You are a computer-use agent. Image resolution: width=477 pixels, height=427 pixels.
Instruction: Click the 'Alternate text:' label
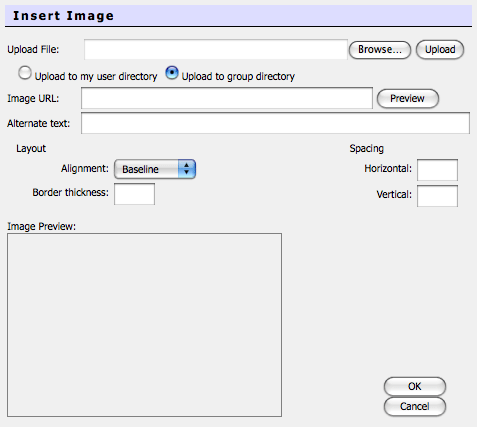click(x=39, y=124)
